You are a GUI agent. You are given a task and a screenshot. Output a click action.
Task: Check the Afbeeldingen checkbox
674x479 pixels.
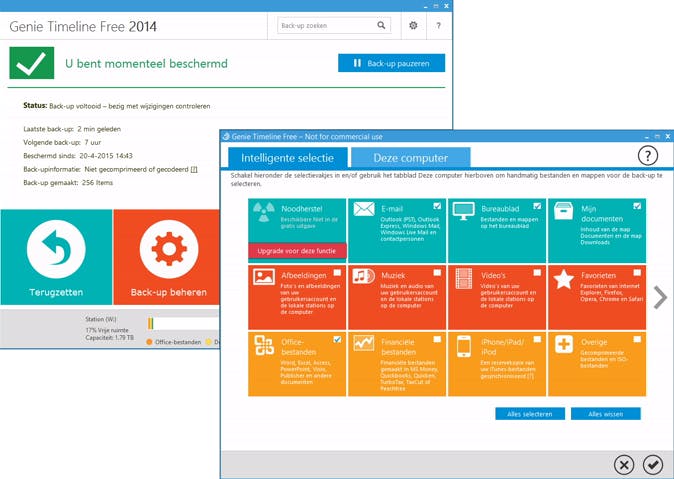click(x=337, y=273)
